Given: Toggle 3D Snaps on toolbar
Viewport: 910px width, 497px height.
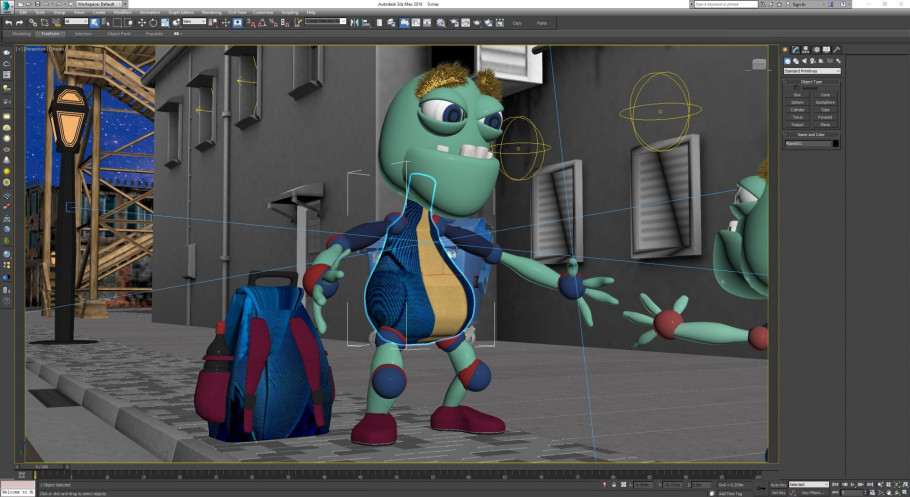Looking at the screenshot, I should tap(251, 23).
